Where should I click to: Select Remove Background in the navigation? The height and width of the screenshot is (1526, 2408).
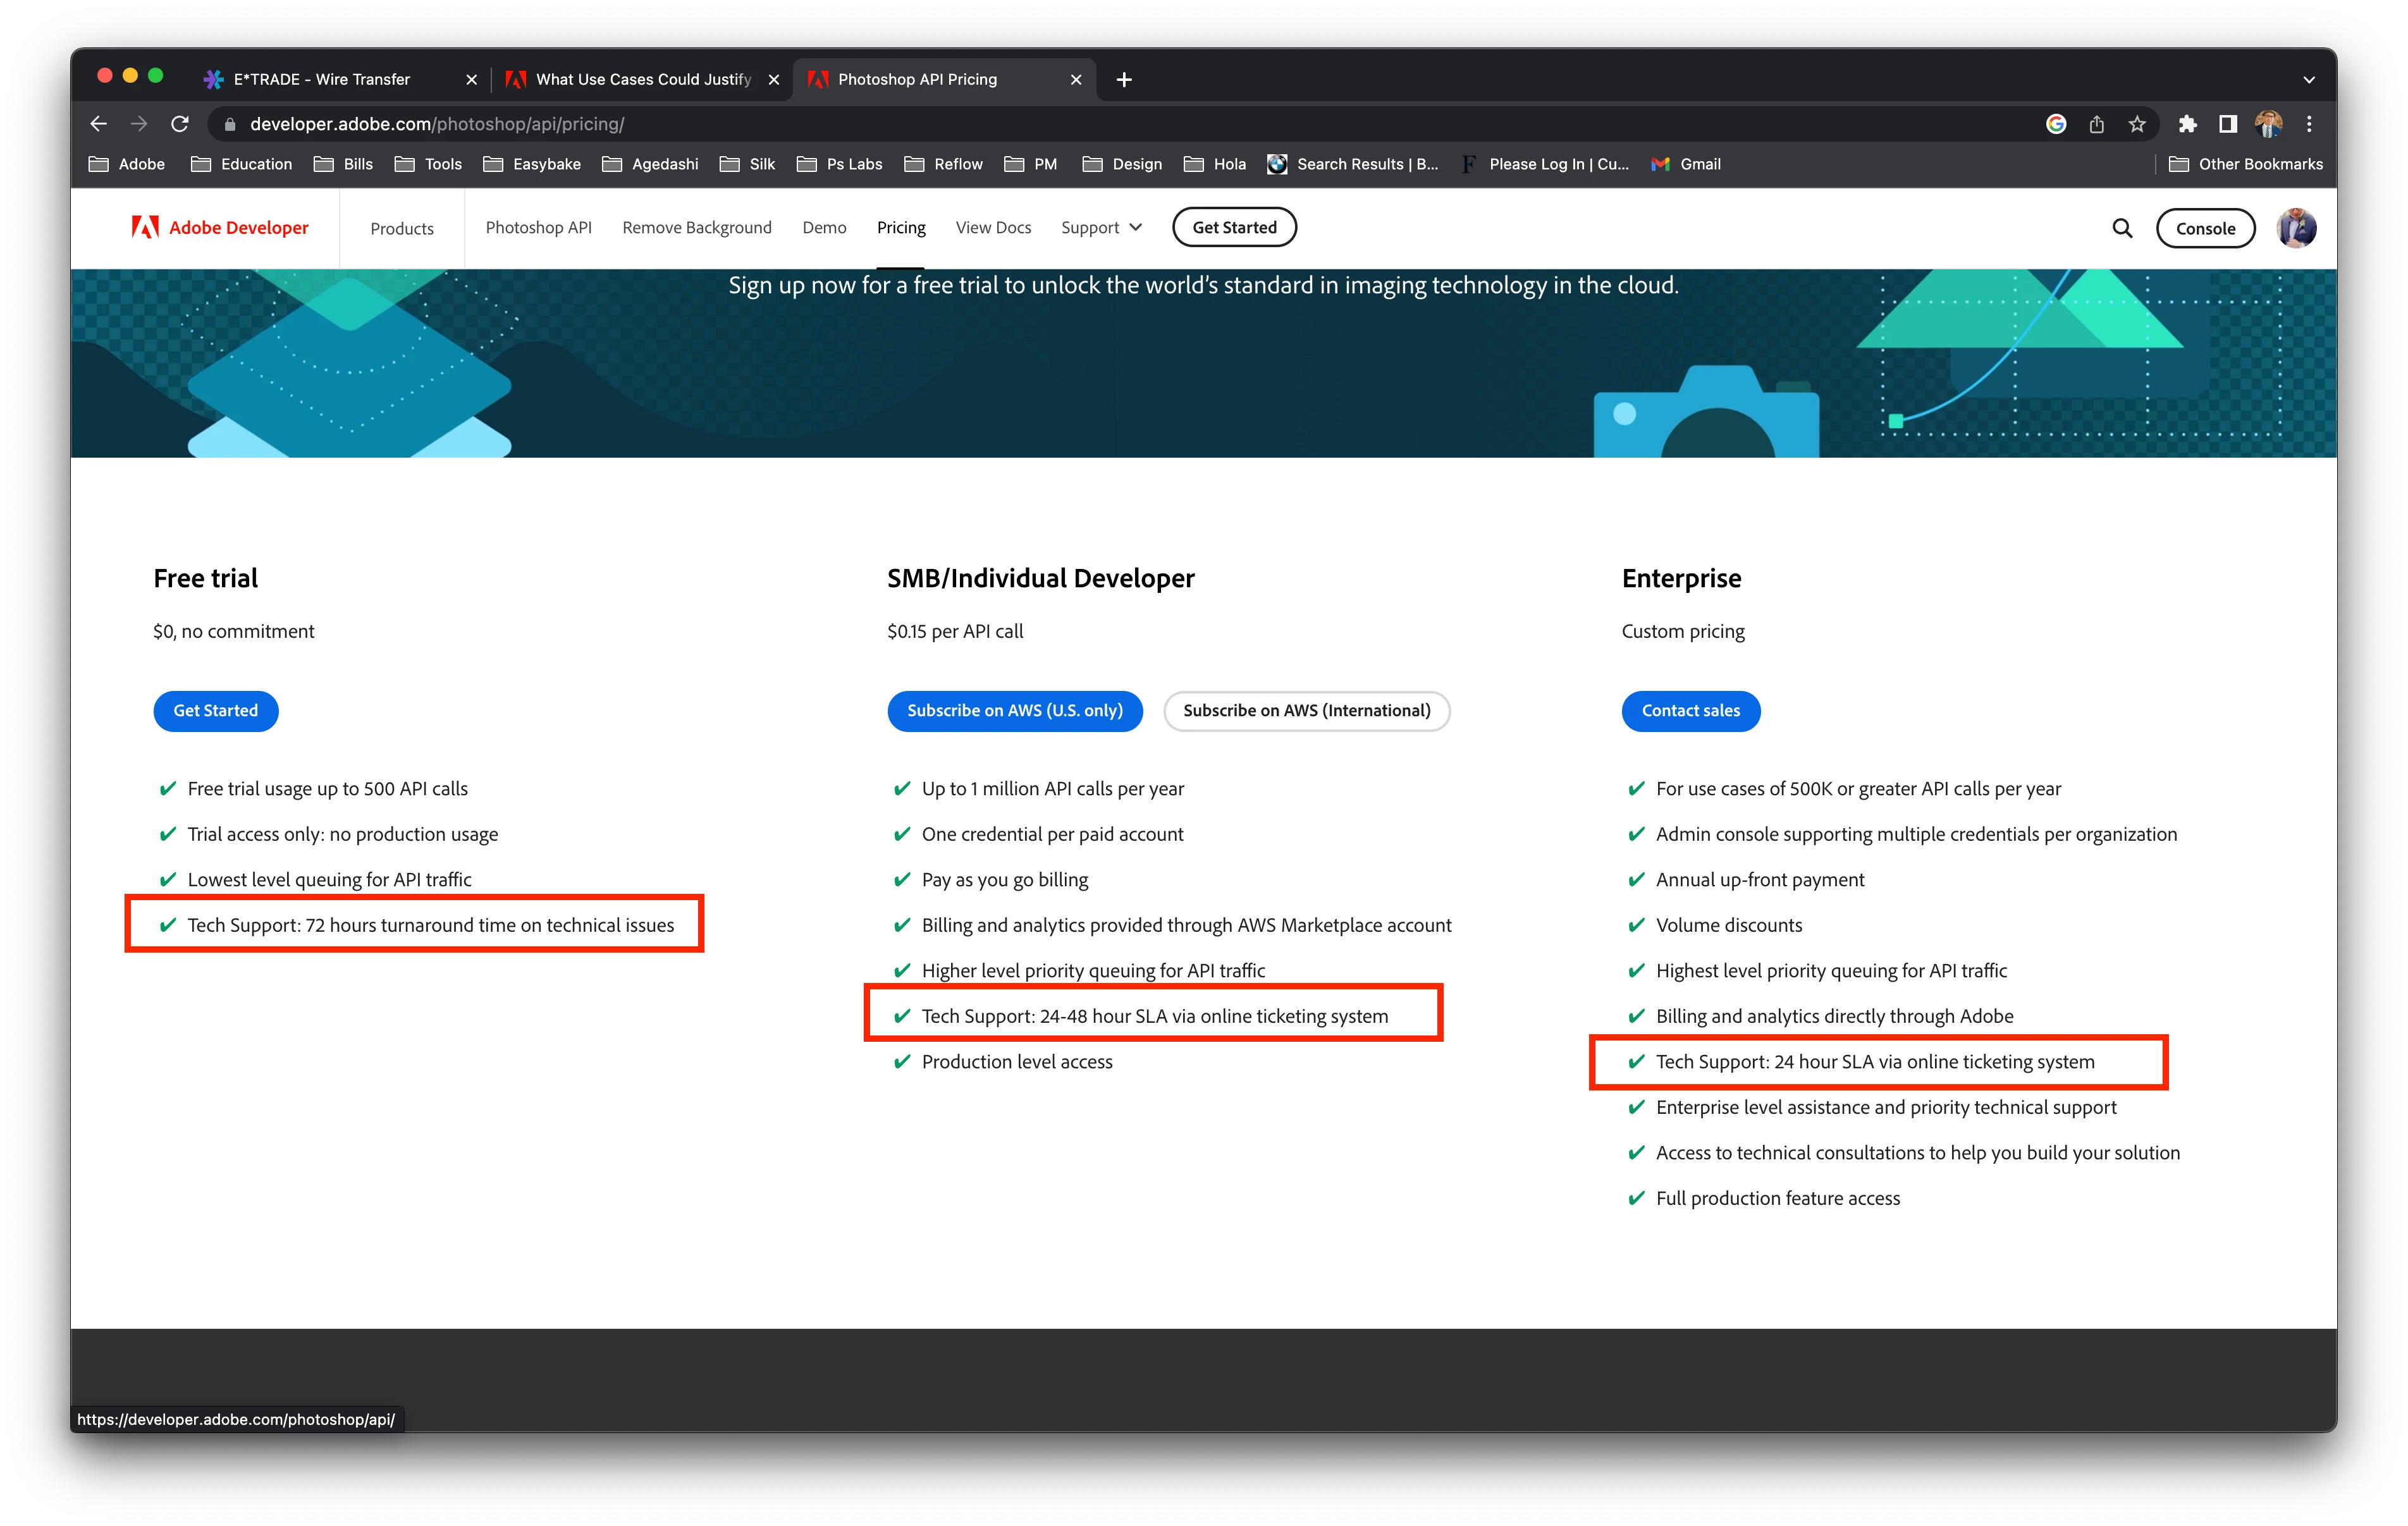697,228
